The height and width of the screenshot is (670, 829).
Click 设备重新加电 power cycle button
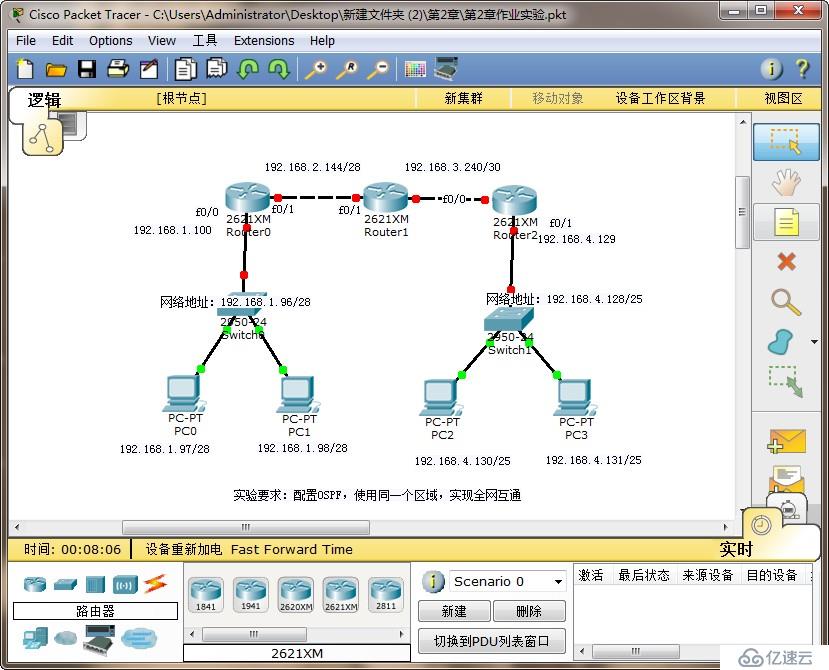tap(183, 549)
